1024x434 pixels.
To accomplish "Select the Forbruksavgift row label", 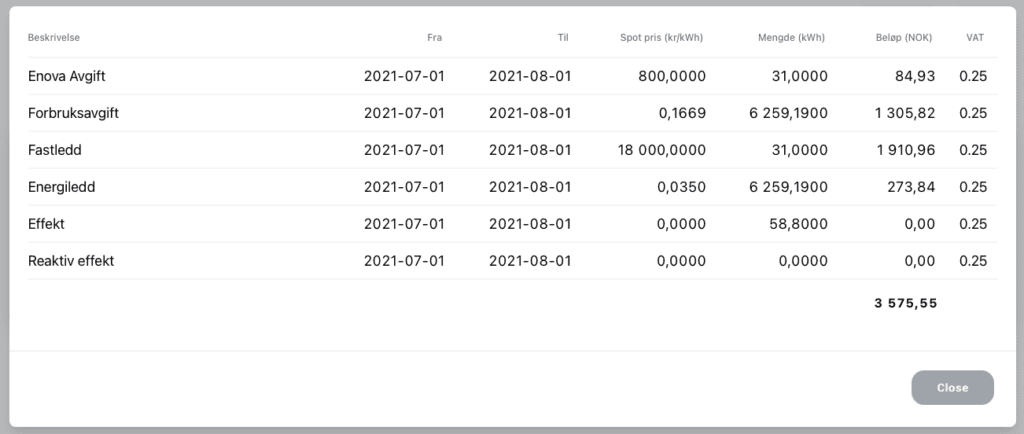I will pyautogui.click(x=73, y=113).
